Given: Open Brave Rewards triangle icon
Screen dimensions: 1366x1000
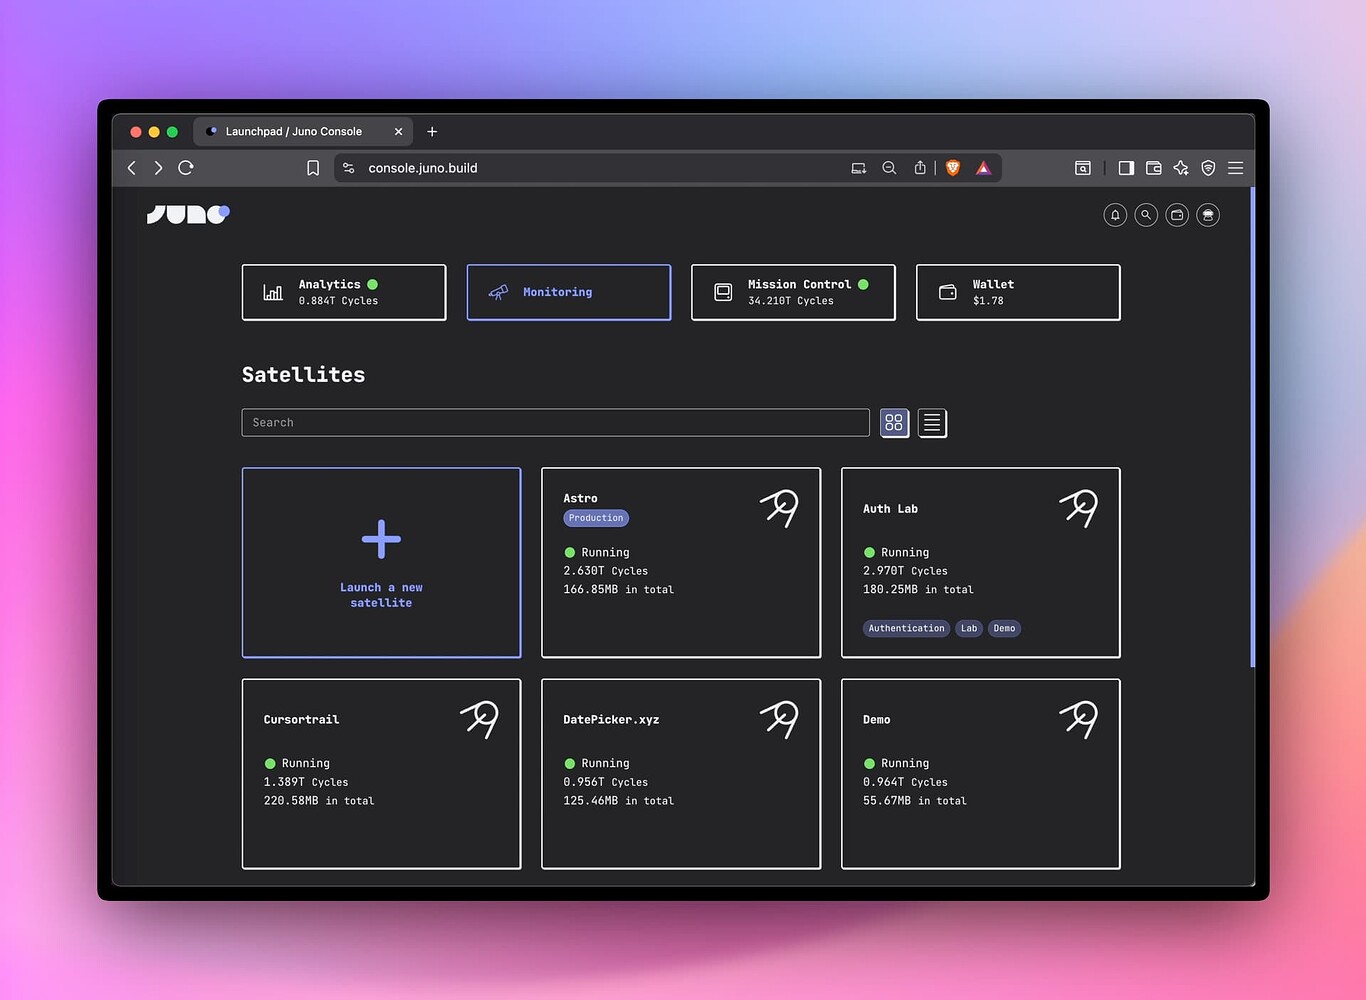Looking at the screenshot, I should (984, 168).
